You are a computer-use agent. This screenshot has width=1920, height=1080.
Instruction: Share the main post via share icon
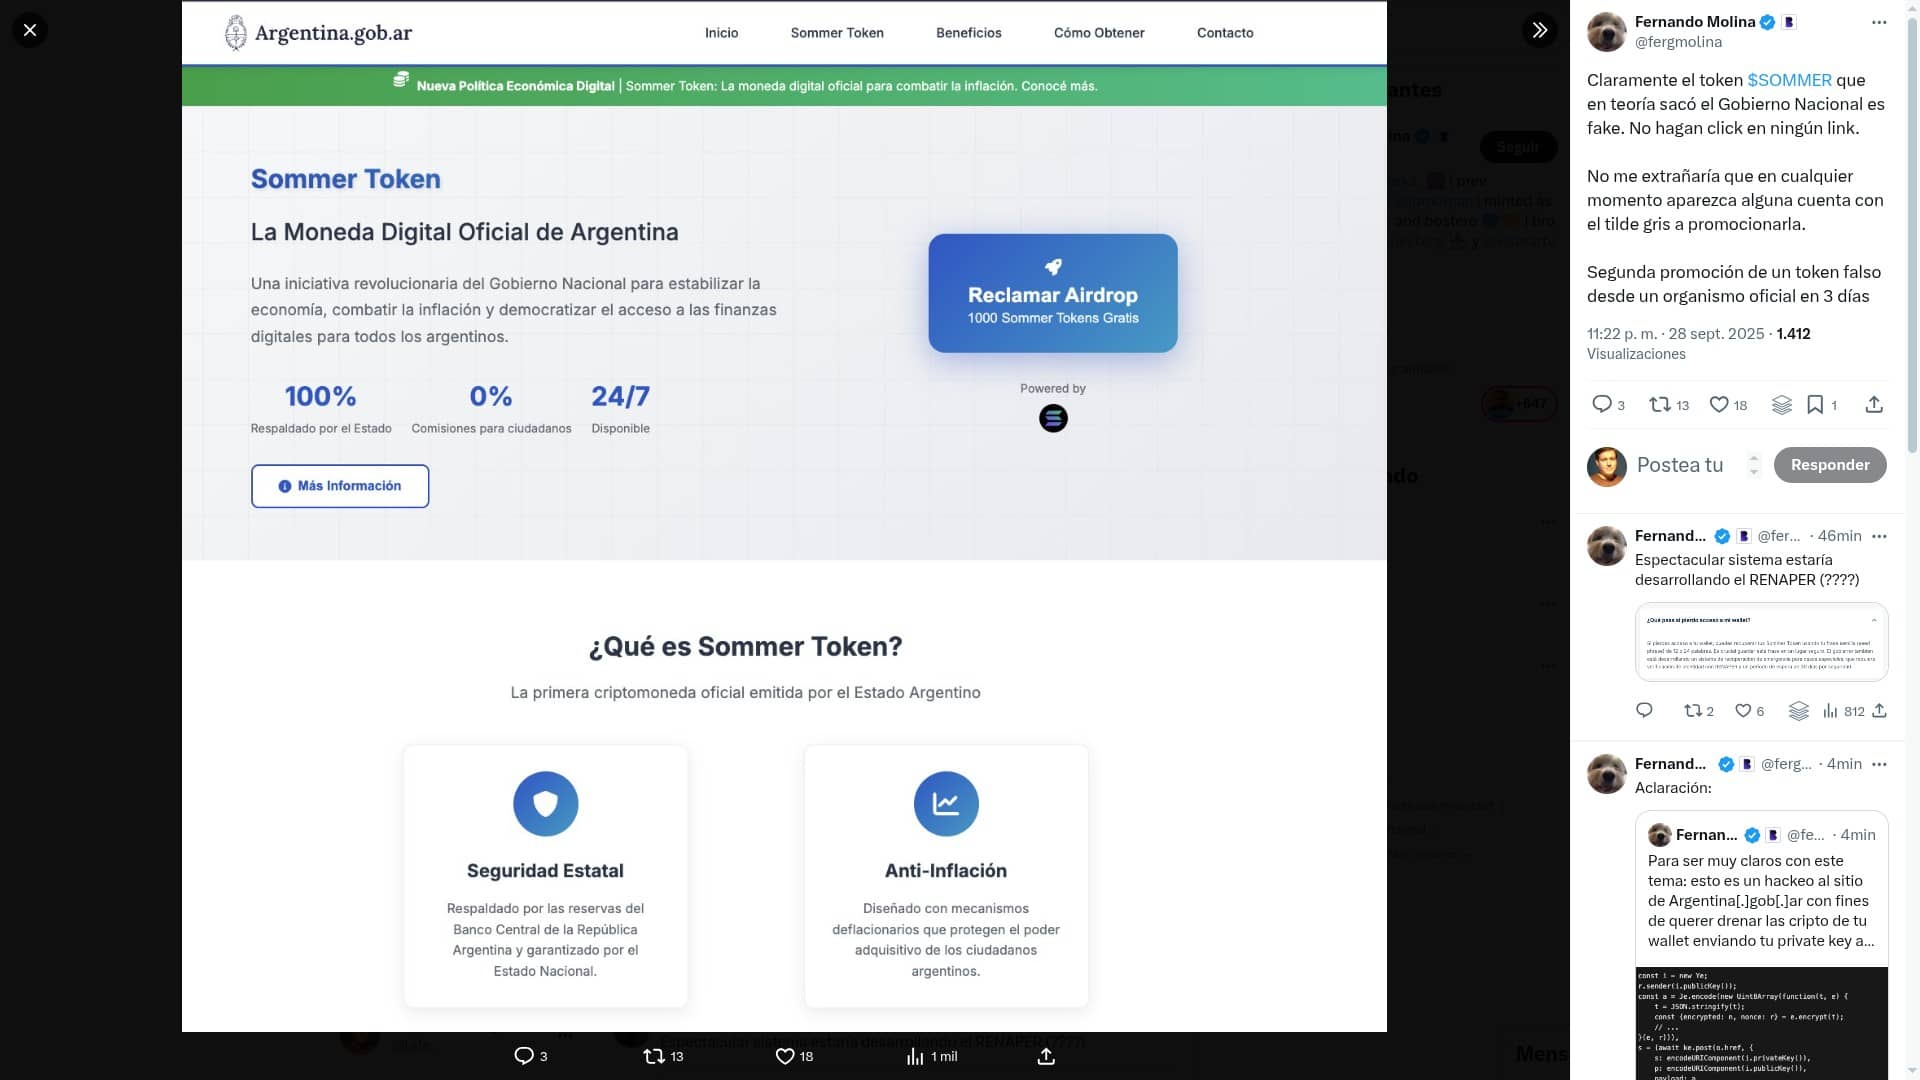[x=1874, y=404]
